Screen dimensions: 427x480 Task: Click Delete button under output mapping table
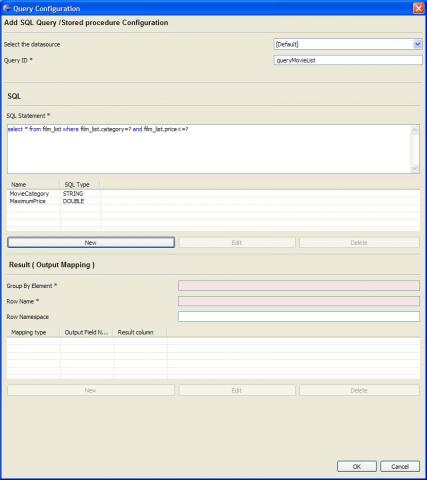click(x=359, y=390)
